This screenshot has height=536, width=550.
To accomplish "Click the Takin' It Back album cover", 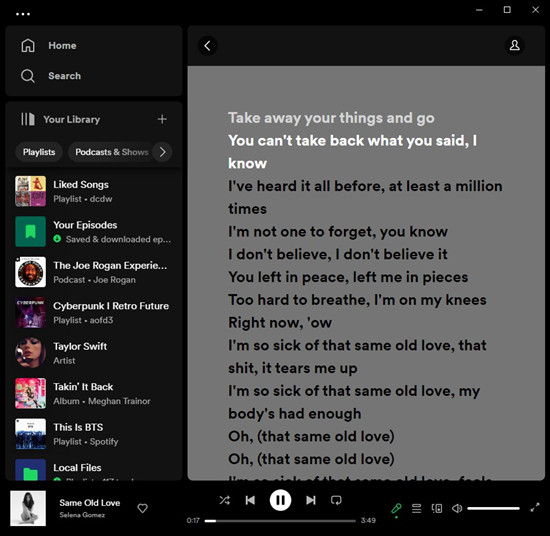I will coord(31,393).
